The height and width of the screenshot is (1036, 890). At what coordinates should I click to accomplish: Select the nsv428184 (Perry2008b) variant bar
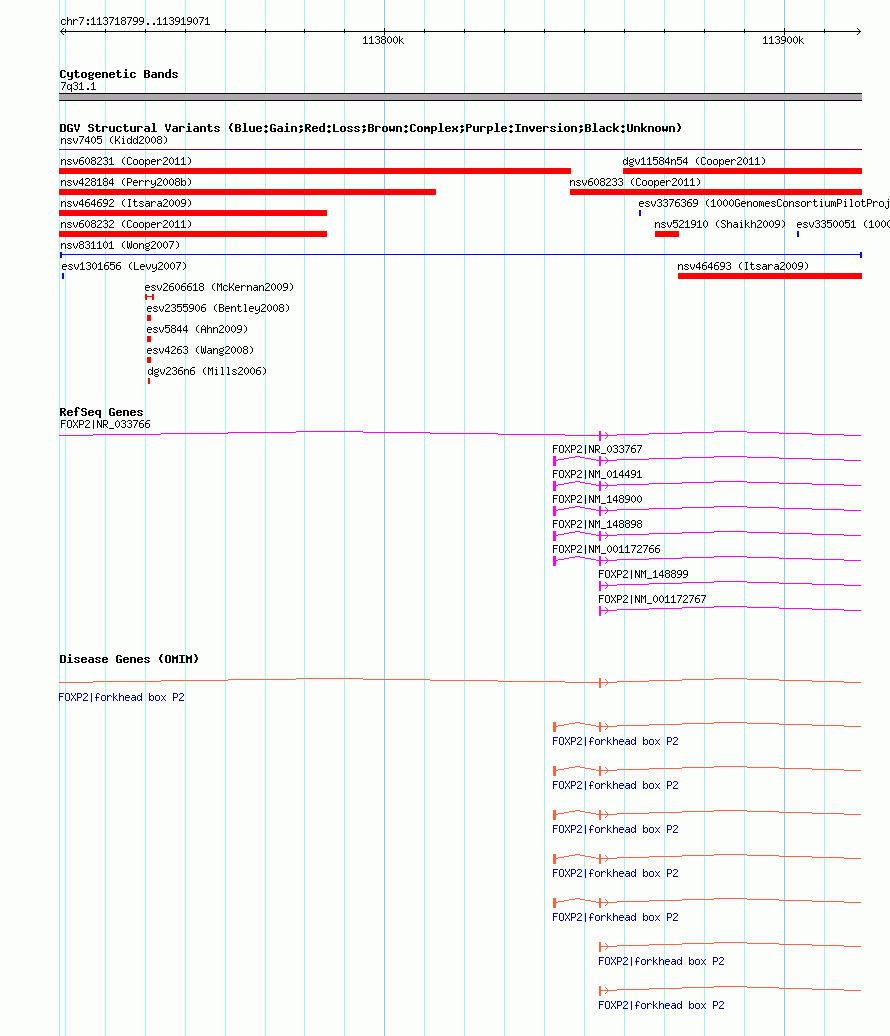pyautogui.click(x=247, y=192)
